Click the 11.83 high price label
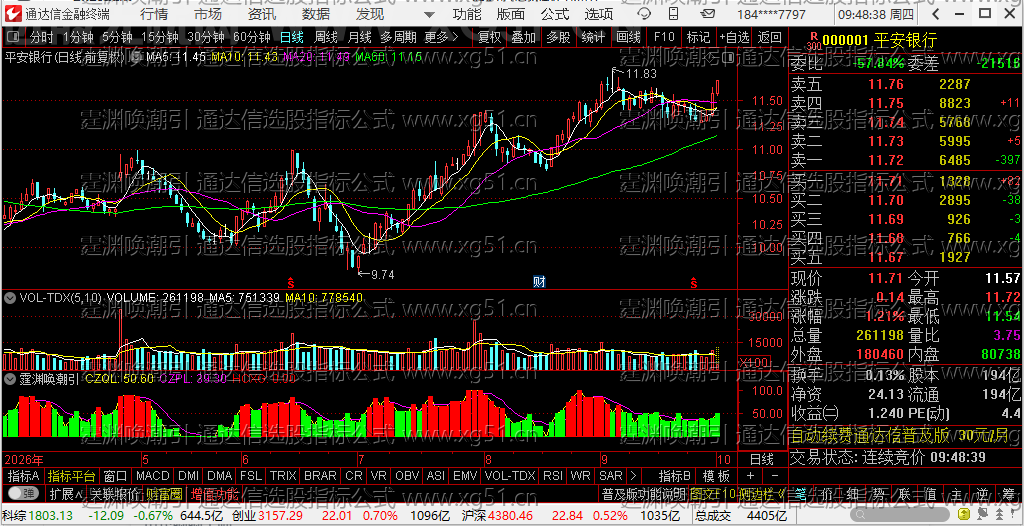The height and width of the screenshot is (526, 1024). 641,74
